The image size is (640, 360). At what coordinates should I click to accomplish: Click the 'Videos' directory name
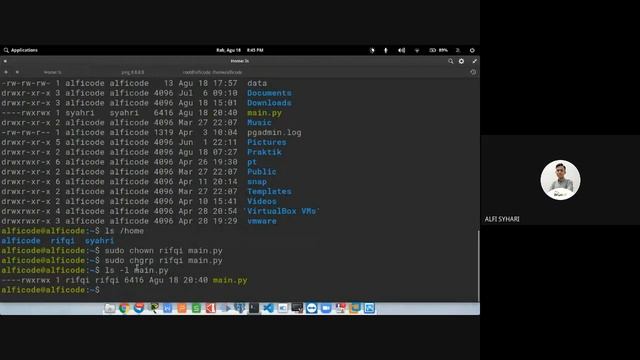coord(262,201)
